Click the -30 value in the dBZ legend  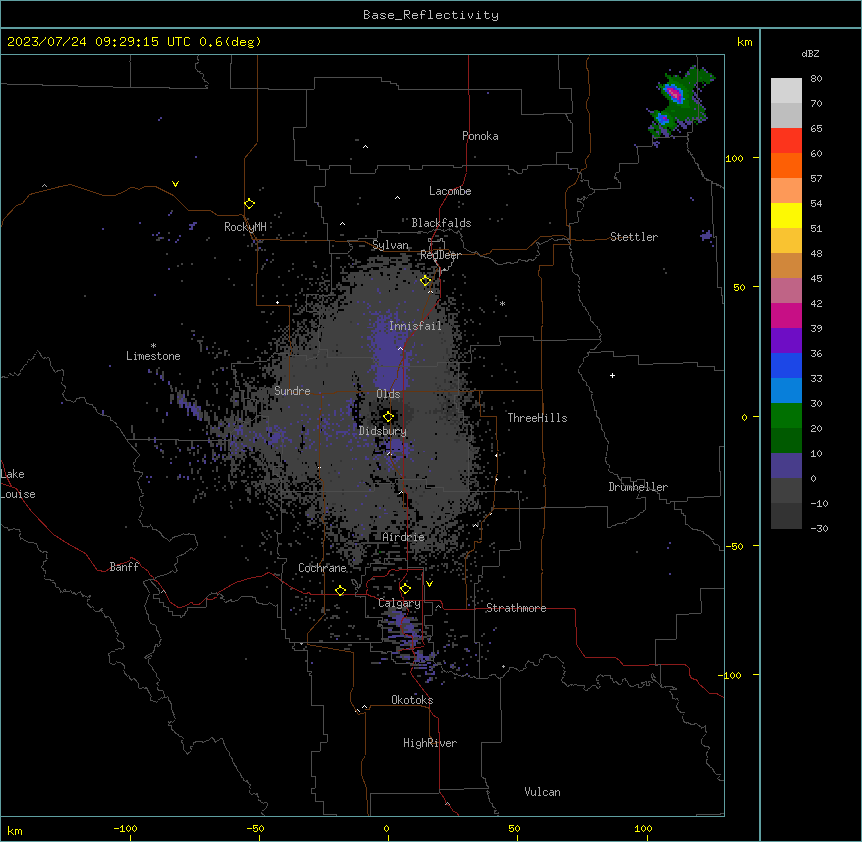[x=819, y=529]
